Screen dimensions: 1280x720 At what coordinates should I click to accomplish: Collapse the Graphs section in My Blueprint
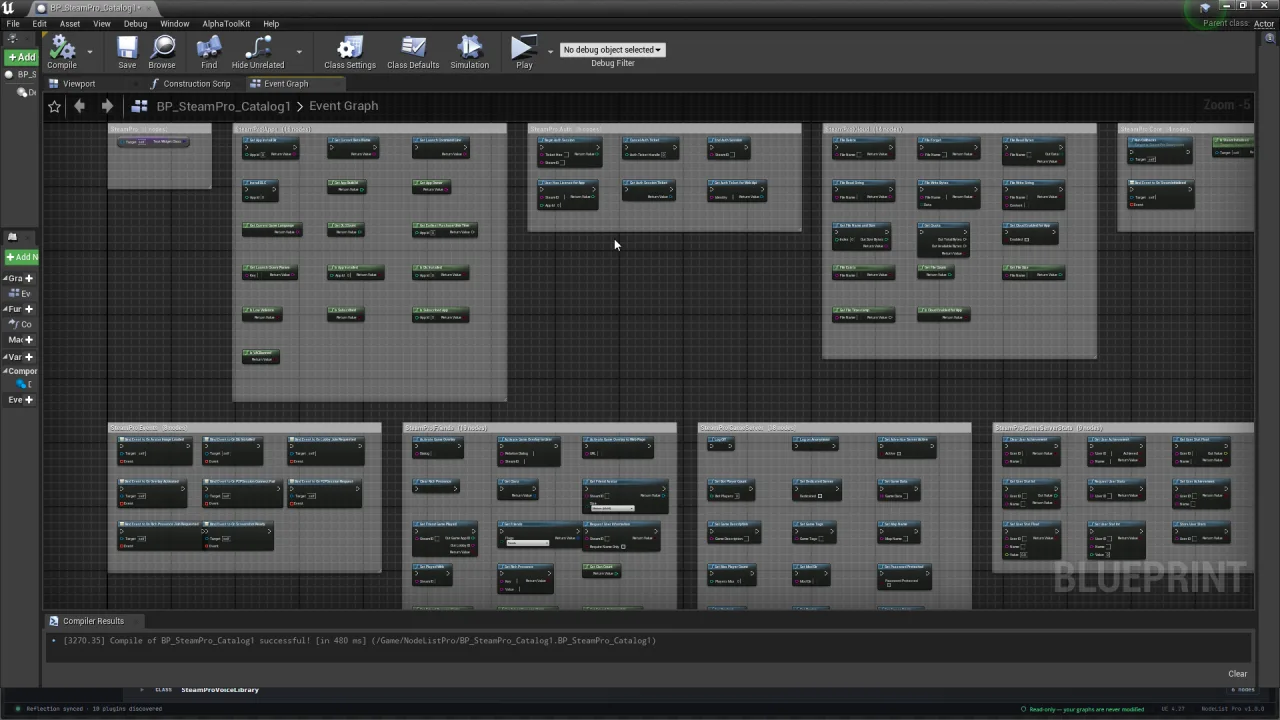click(6, 278)
